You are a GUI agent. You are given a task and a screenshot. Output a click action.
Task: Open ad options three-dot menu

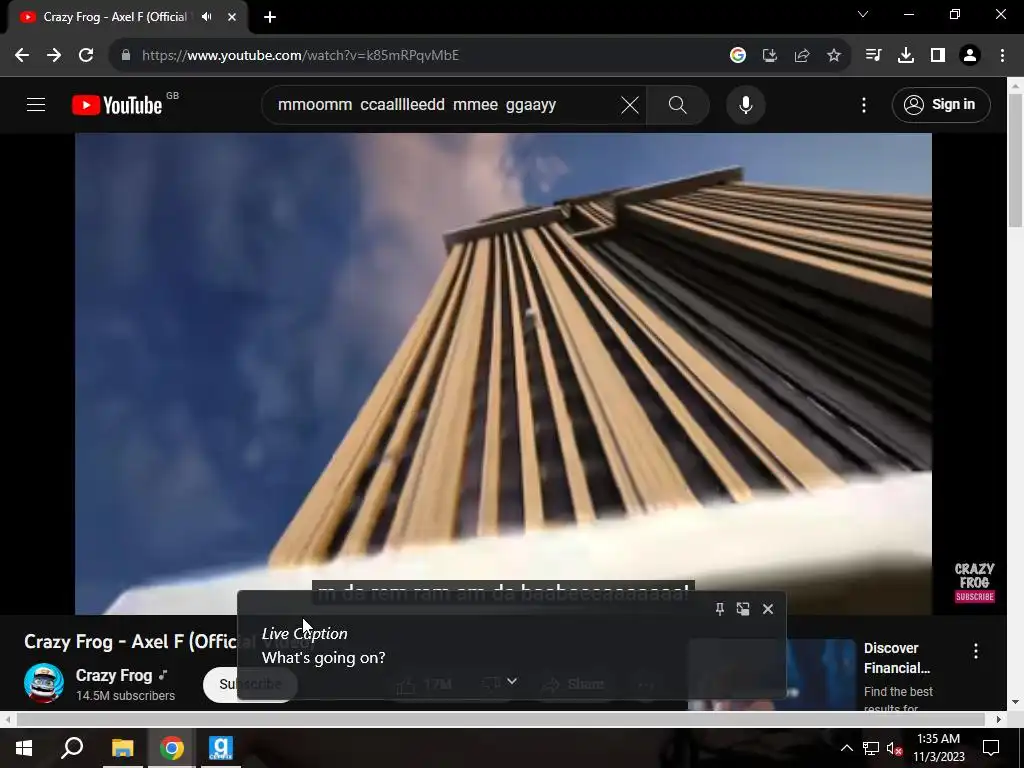(x=976, y=650)
